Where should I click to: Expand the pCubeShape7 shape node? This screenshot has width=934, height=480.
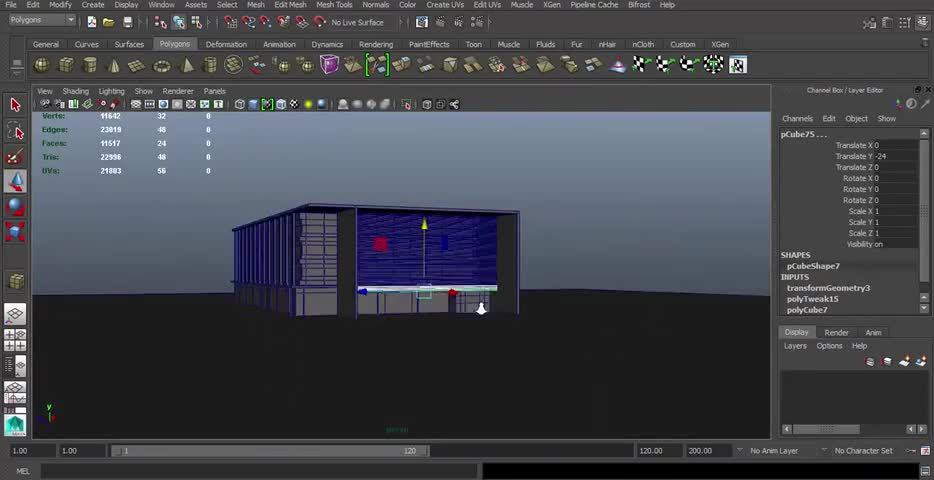pos(813,266)
